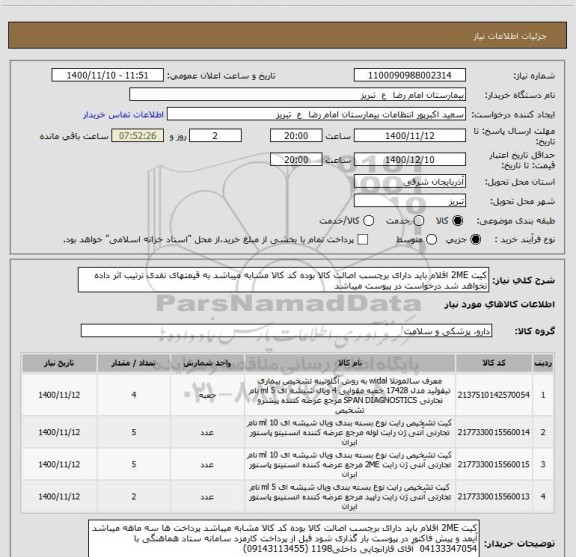Click the widal Salmonella product name cell
Image resolution: width=576 pixels, height=557 pixels.
click(349, 395)
